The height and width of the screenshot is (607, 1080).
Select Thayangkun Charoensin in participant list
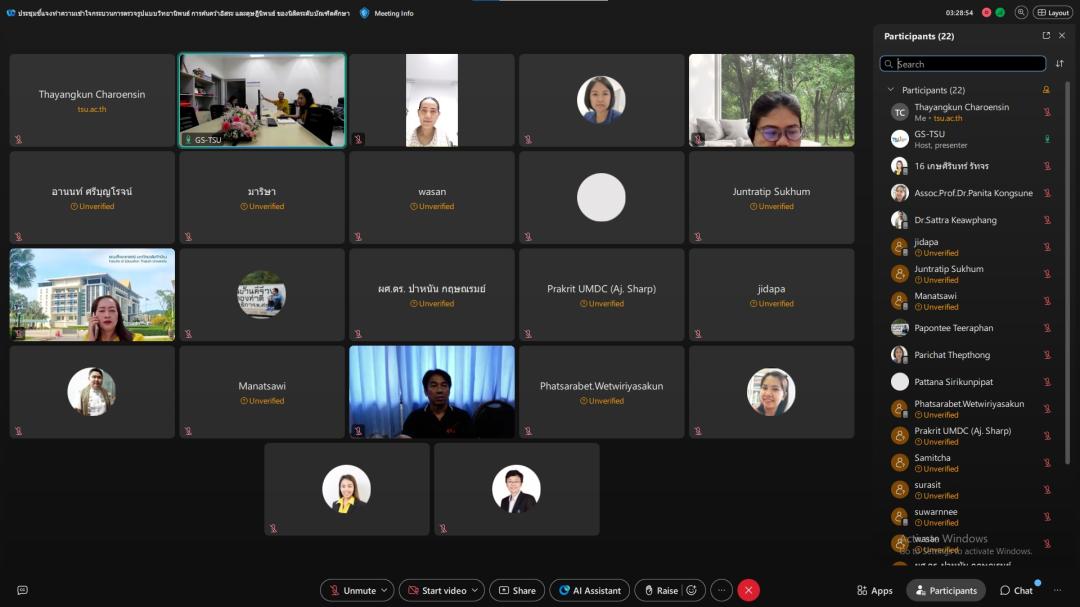pos(971,112)
